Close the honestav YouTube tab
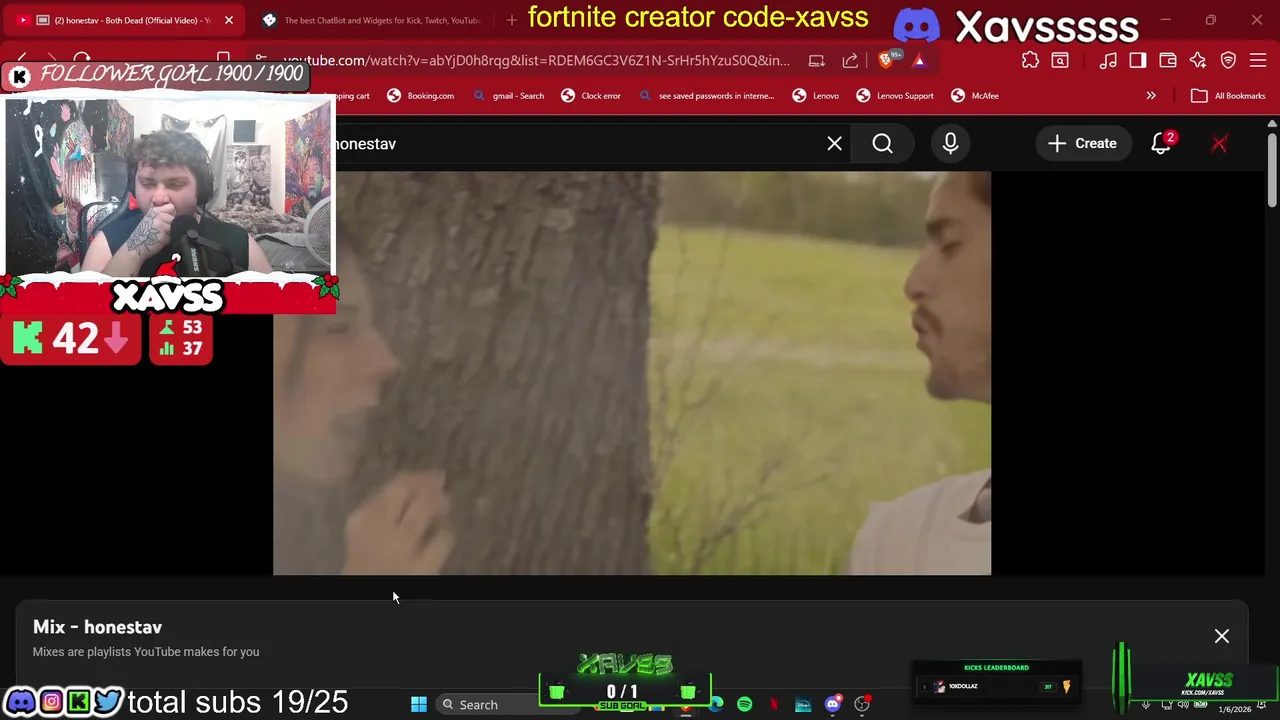1280x720 pixels. coord(228,20)
